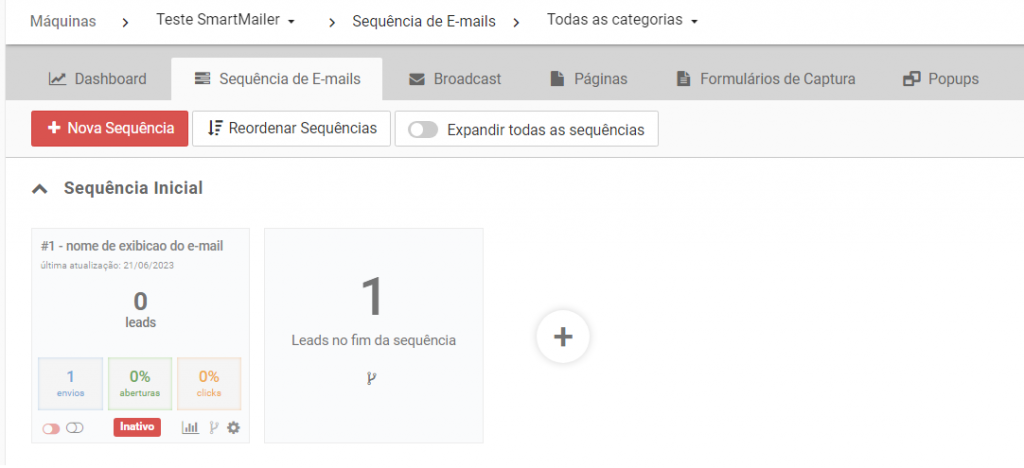Click the envelope icon on the Broadcast tab

tap(417, 79)
